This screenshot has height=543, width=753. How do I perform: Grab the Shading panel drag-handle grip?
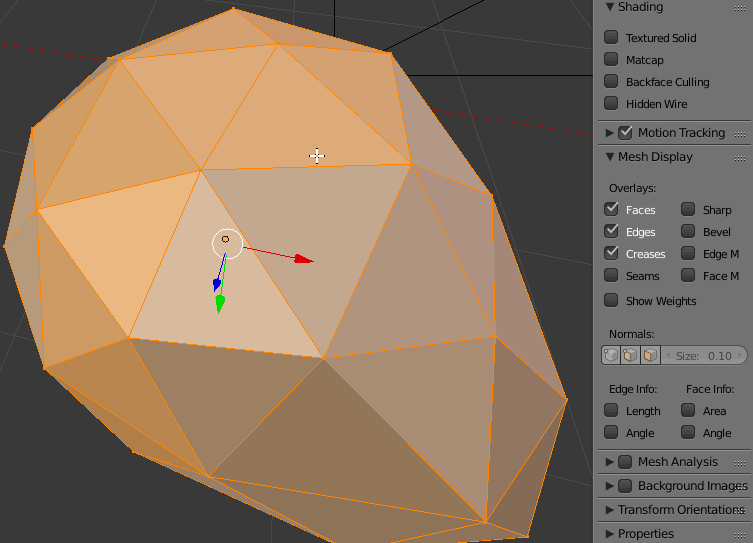740,8
